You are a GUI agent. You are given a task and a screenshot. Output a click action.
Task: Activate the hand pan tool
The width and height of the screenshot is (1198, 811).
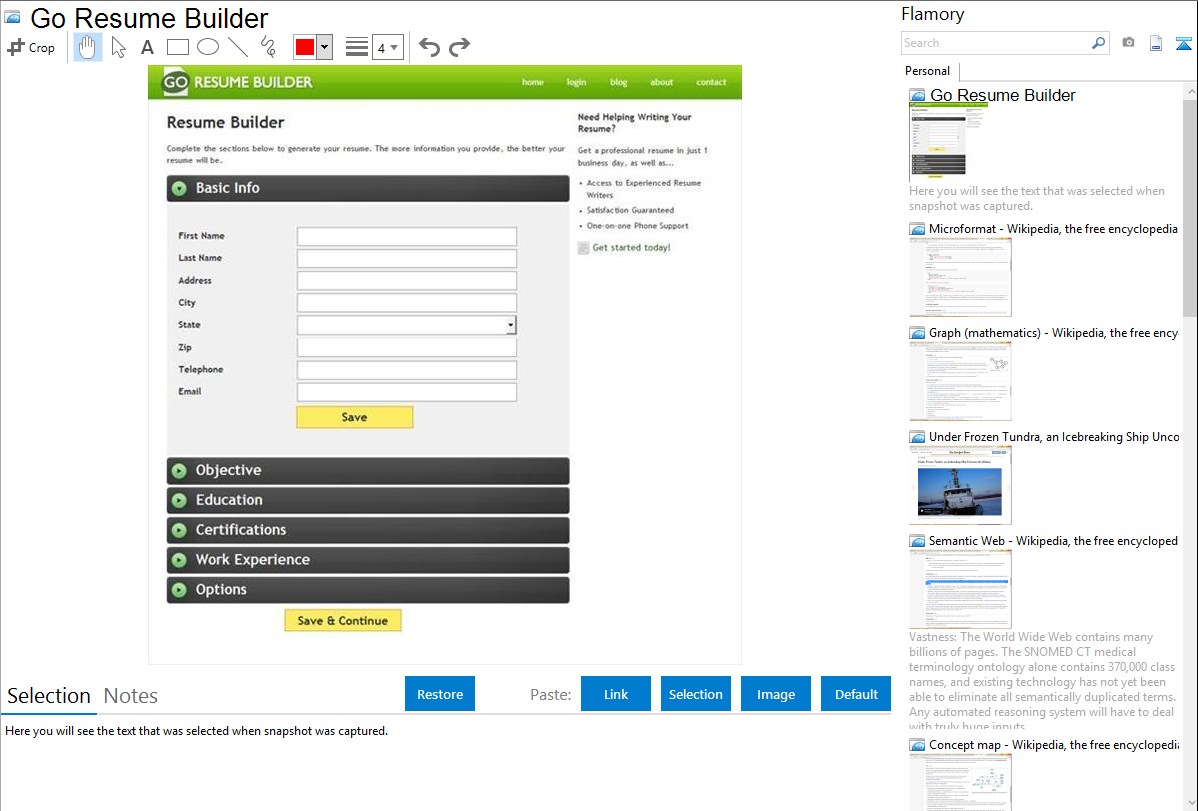point(87,47)
